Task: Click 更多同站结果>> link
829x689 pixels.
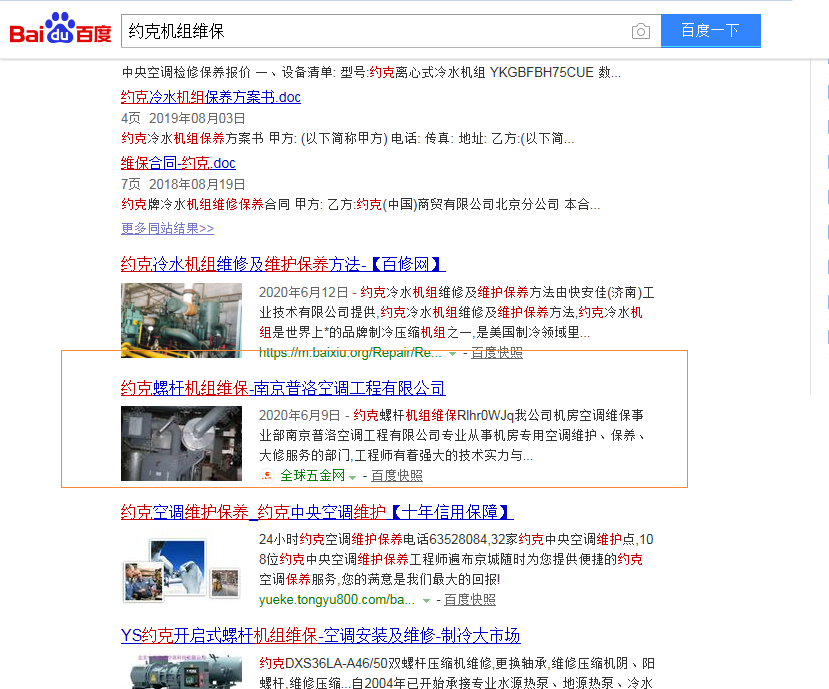Action: point(167,228)
